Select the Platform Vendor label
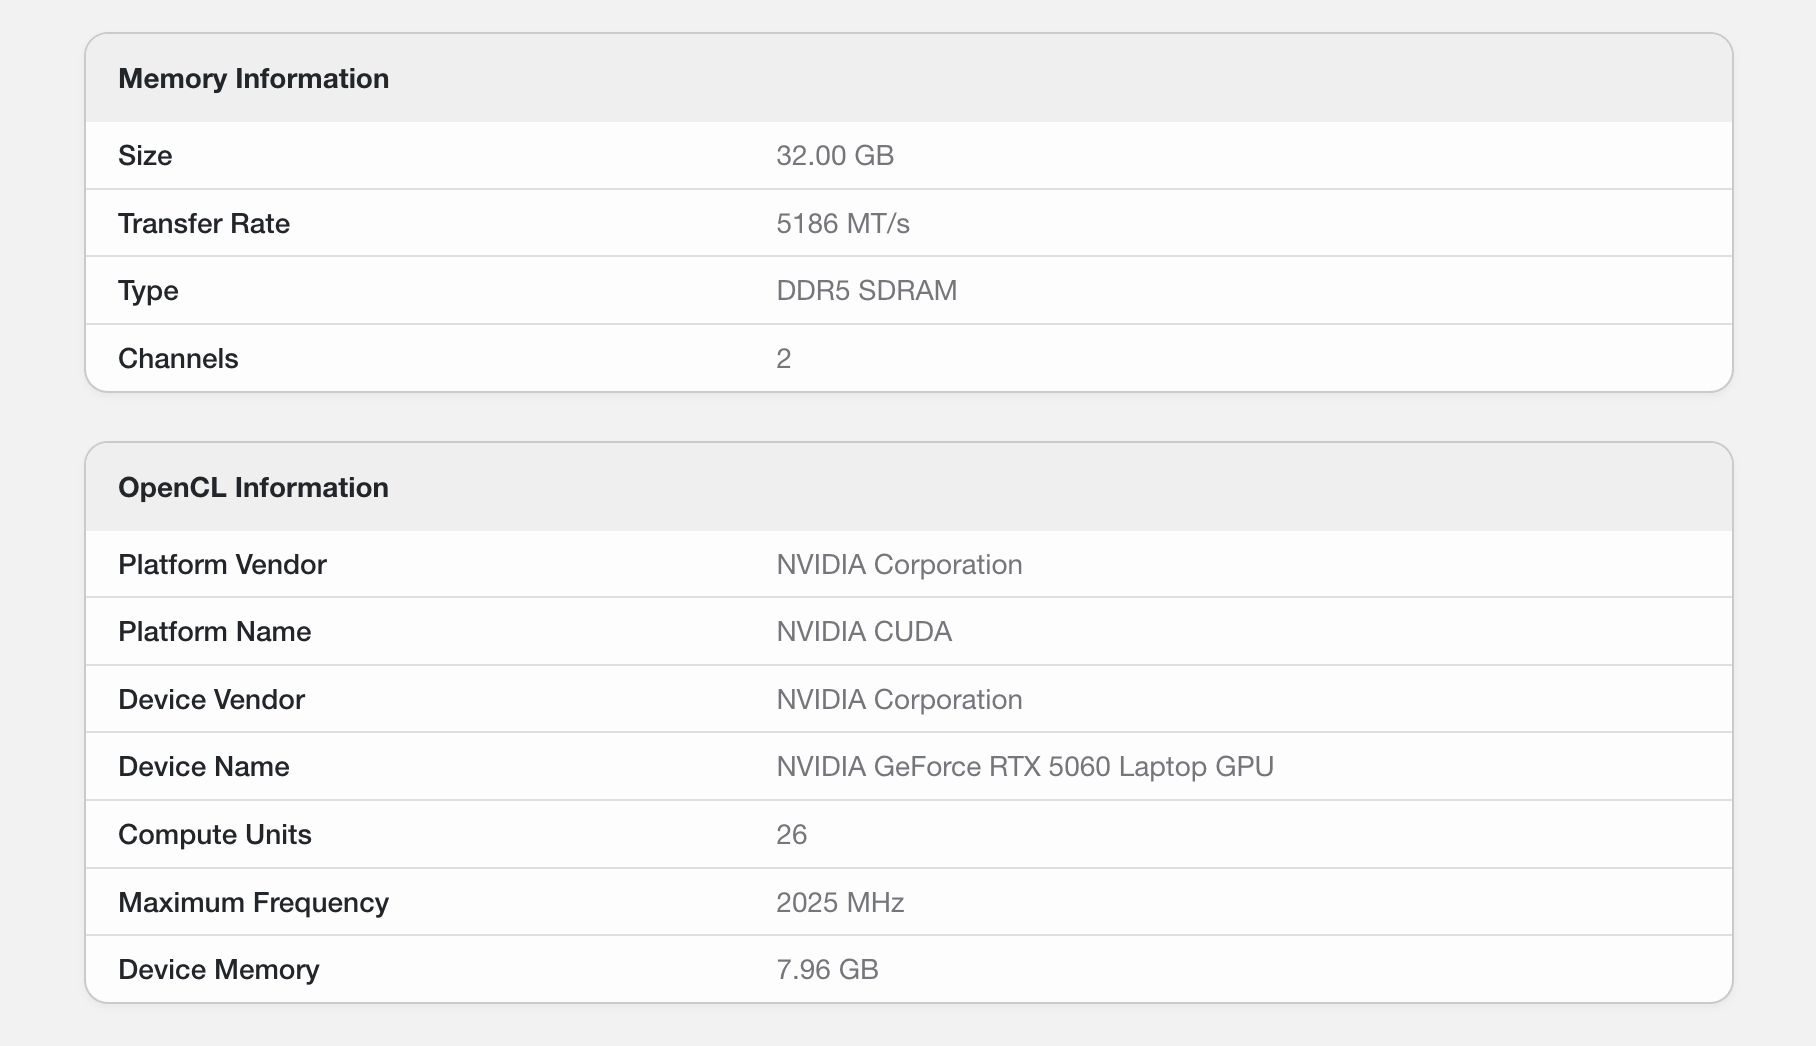The height and width of the screenshot is (1046, 1816). 222,565
